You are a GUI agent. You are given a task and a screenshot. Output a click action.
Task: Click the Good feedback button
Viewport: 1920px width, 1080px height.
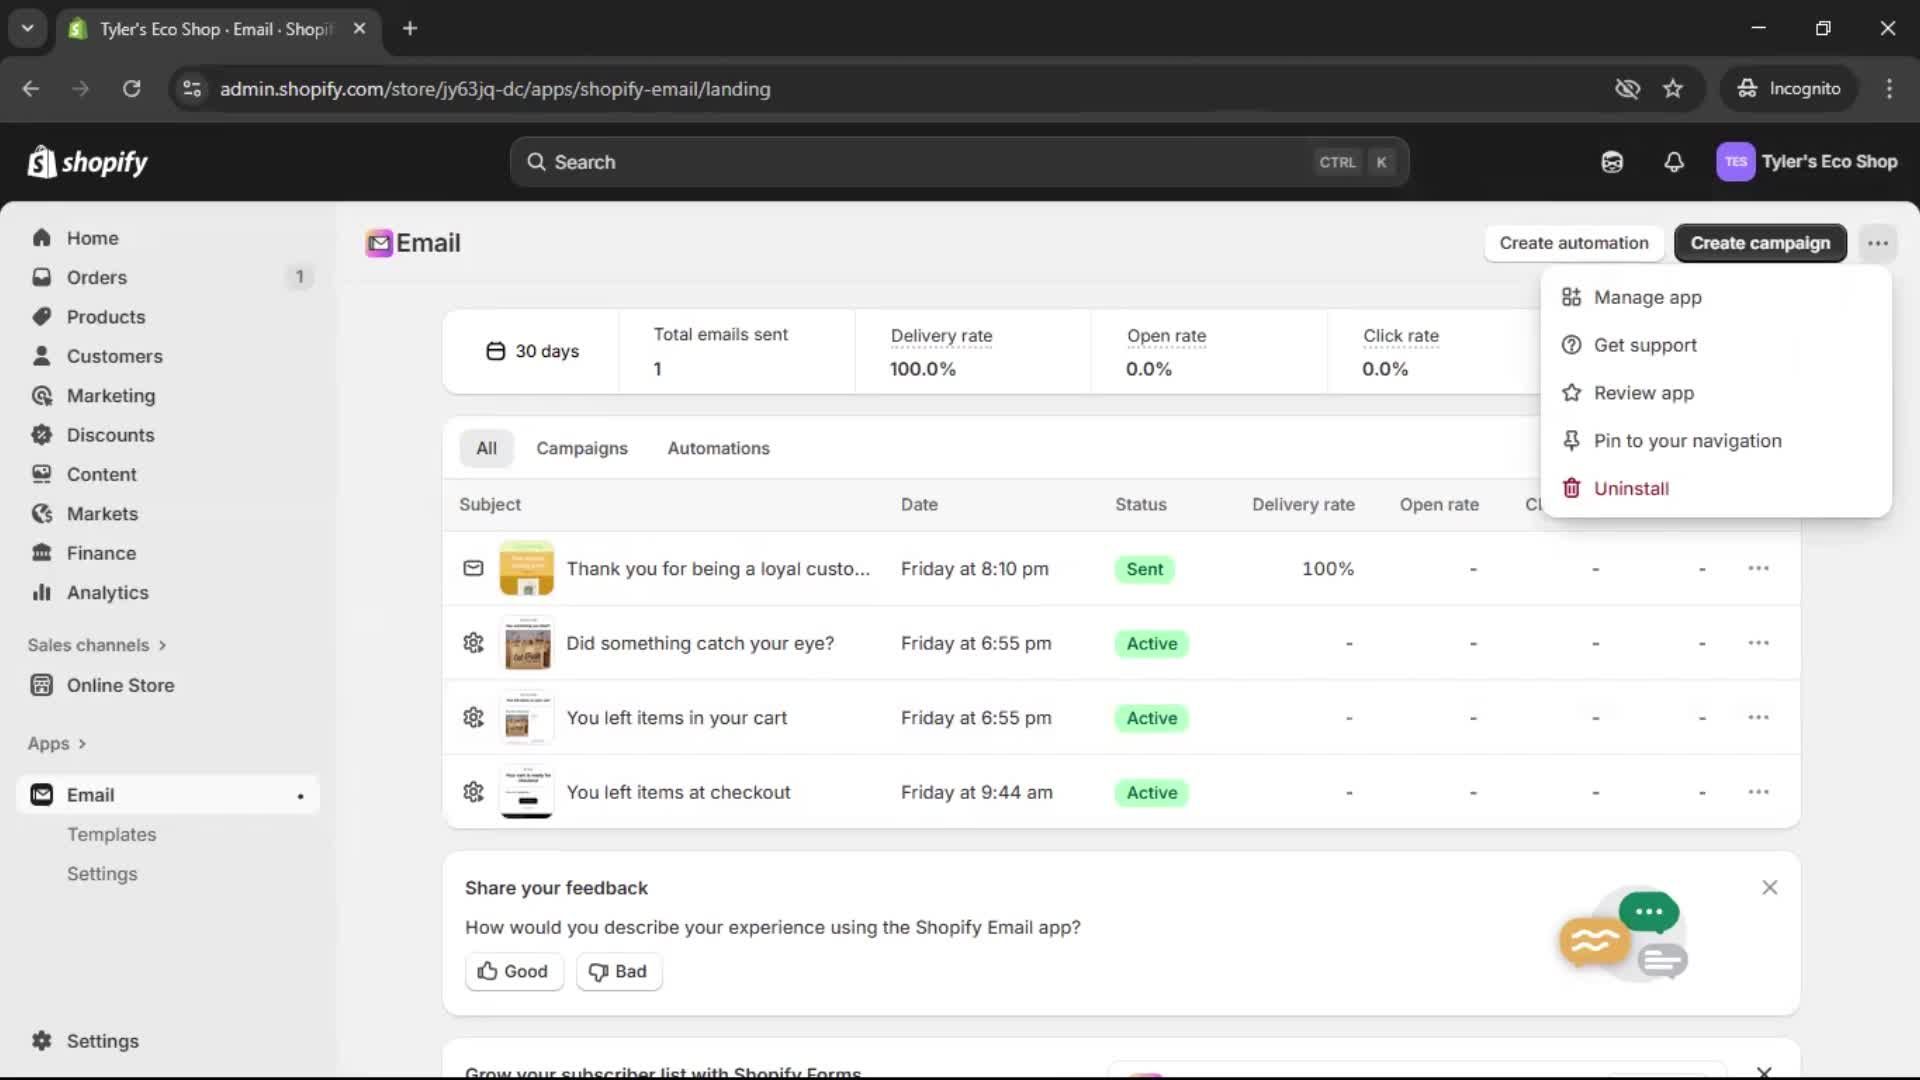(514, 972)
